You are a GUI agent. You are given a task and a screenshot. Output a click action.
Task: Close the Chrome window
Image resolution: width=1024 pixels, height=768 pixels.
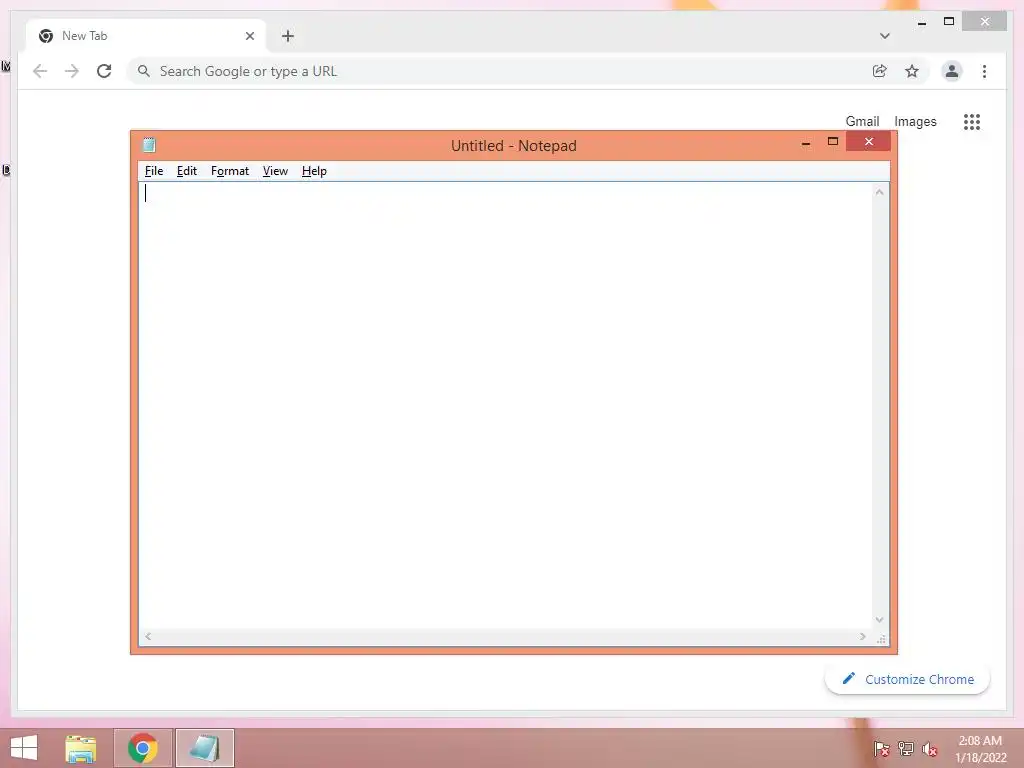pyautogui.click(x=984, y=22)
